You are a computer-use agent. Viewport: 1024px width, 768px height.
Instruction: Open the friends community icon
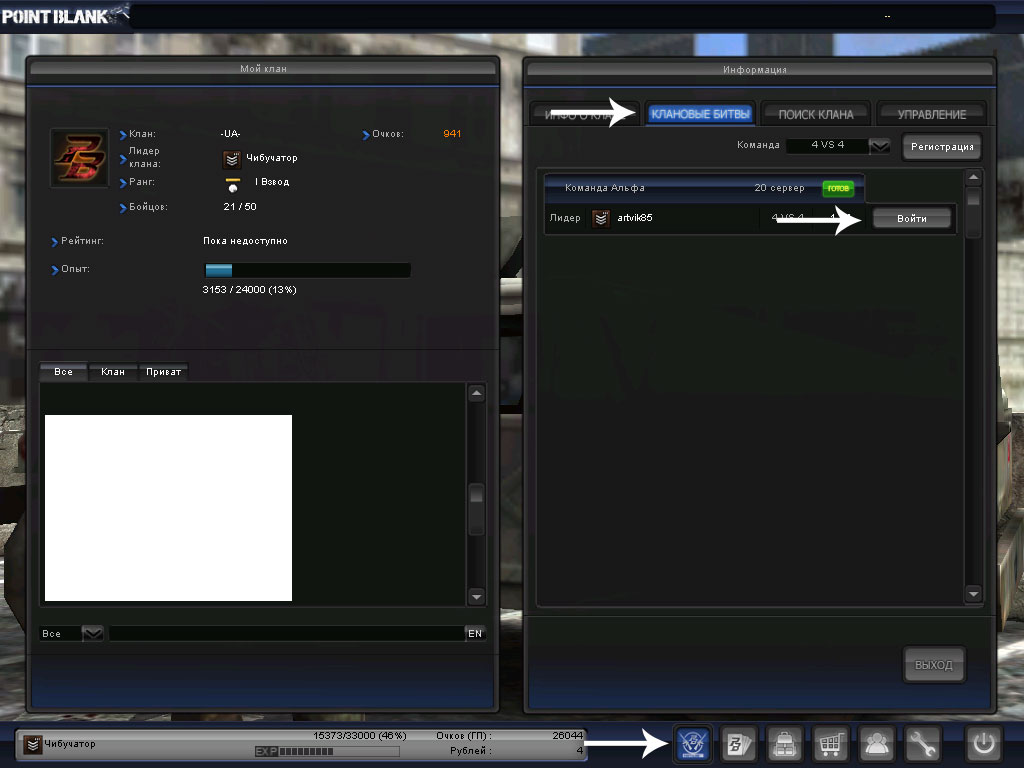click(x=877, y=744)
